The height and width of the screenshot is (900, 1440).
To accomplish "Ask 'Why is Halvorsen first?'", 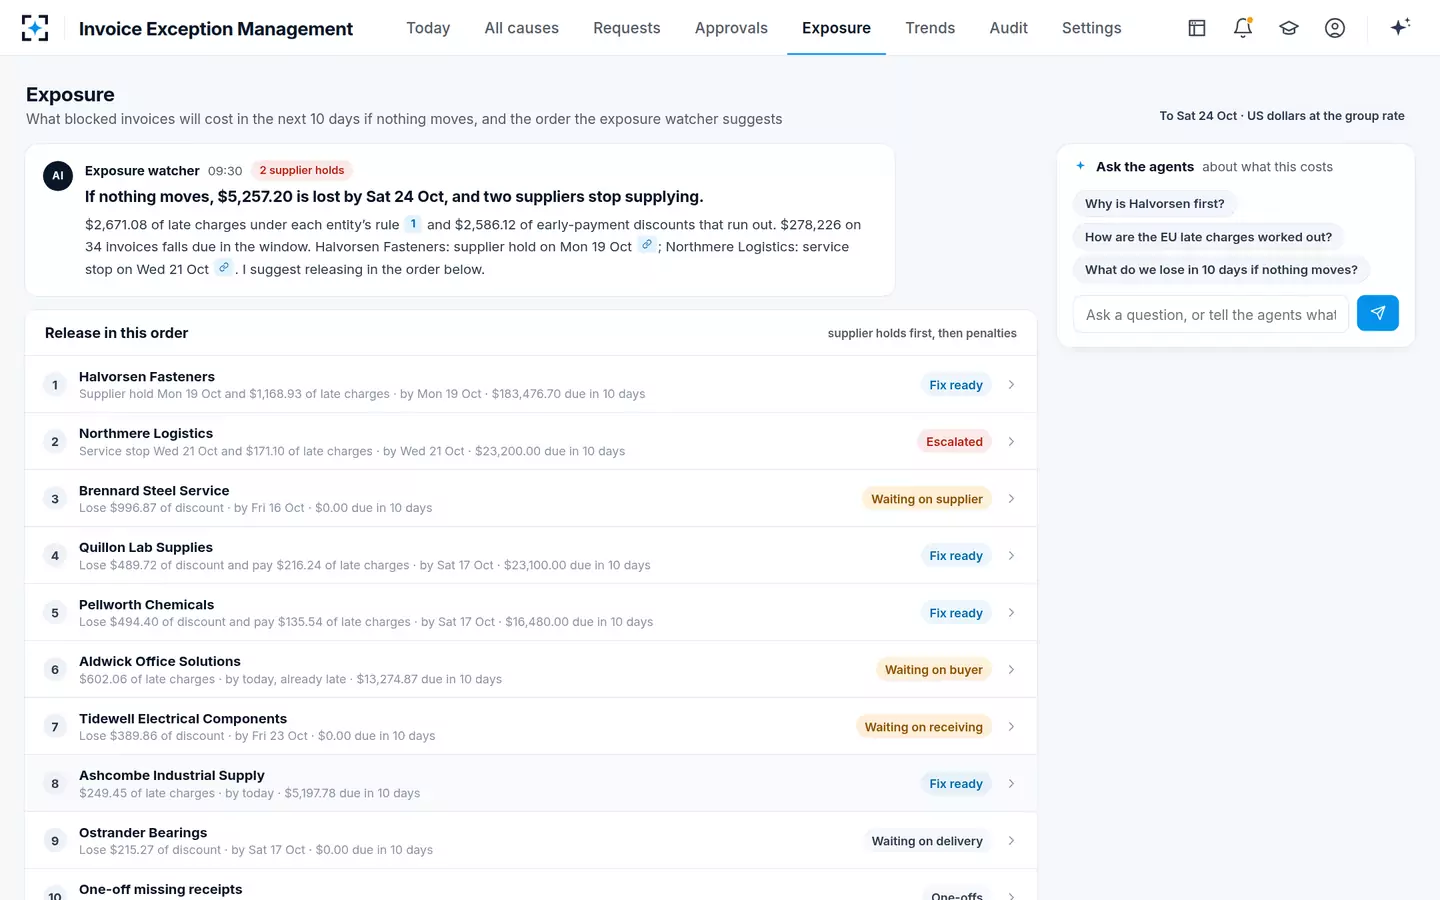I will (x=1155, y=204).
